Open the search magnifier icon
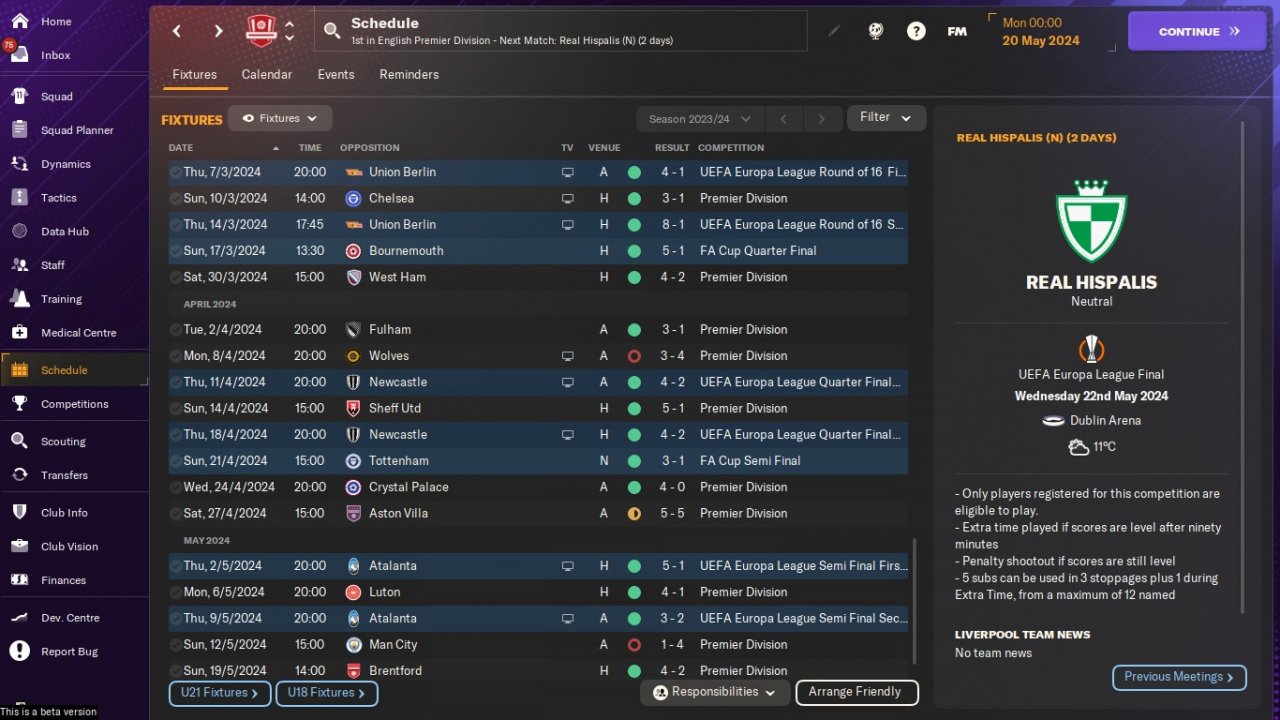The image size is (1280, 720). (x=332, y=32)
